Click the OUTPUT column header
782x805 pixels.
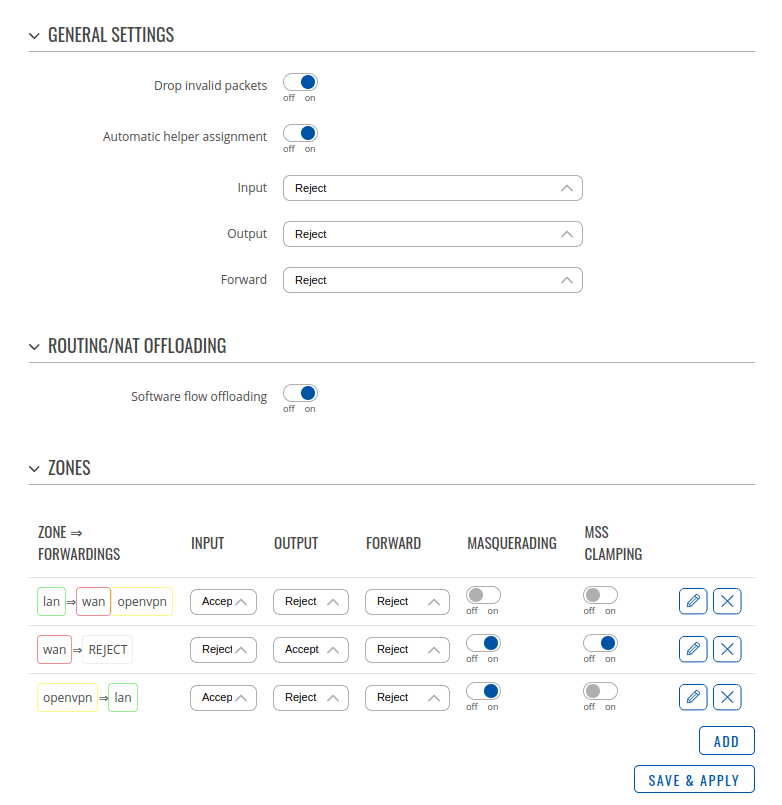(296, 543)
